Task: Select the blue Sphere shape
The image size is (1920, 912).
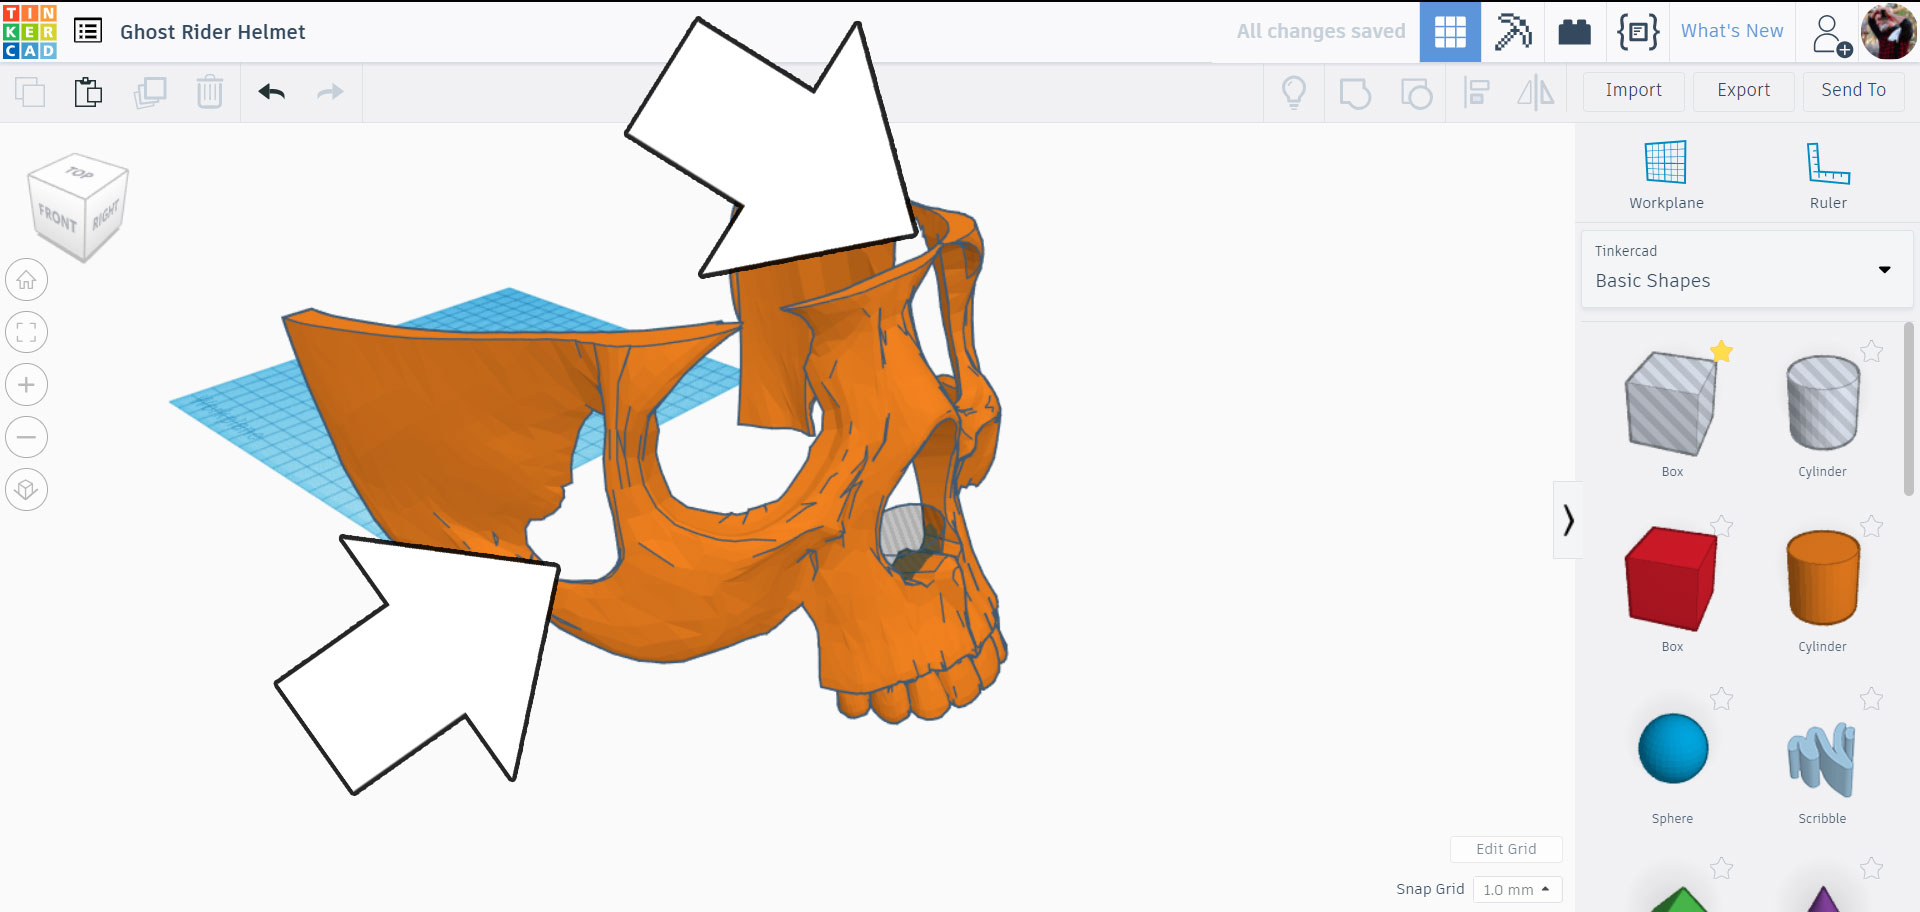Action: pyautogui.click(x=1673, y=748)
